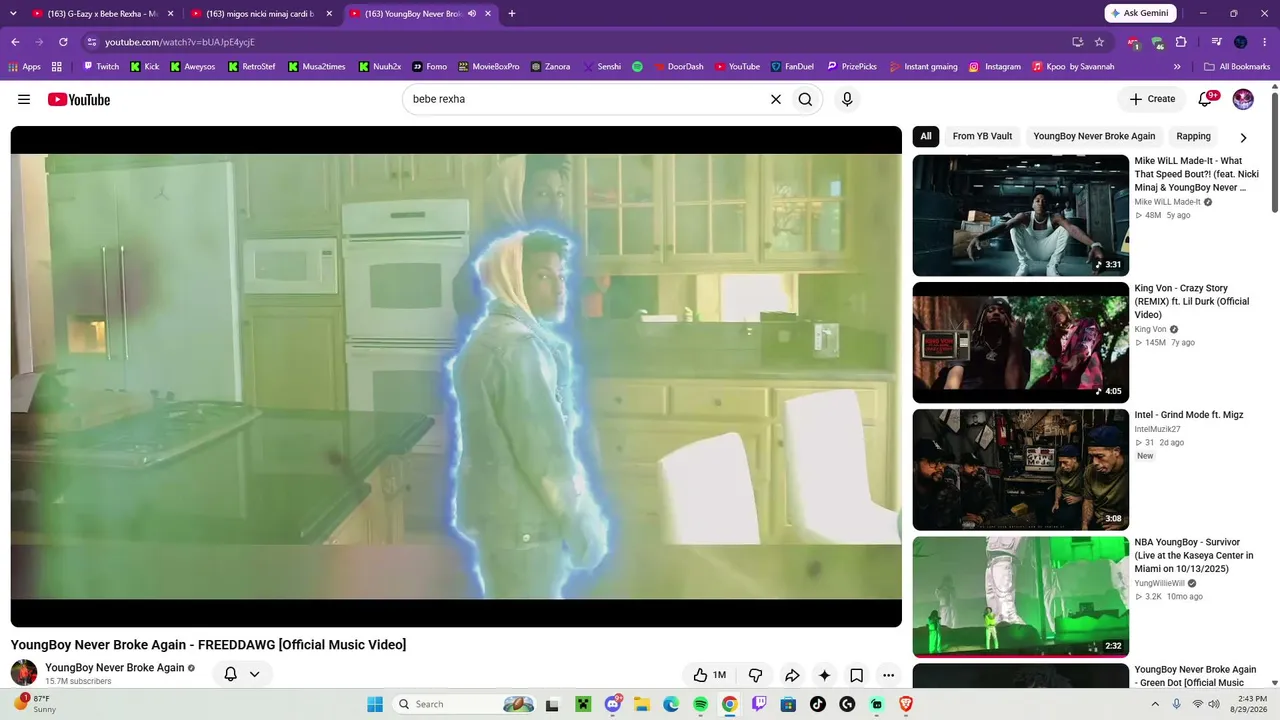
Task: Open Ask Gemini
Action: point(1141,13)
